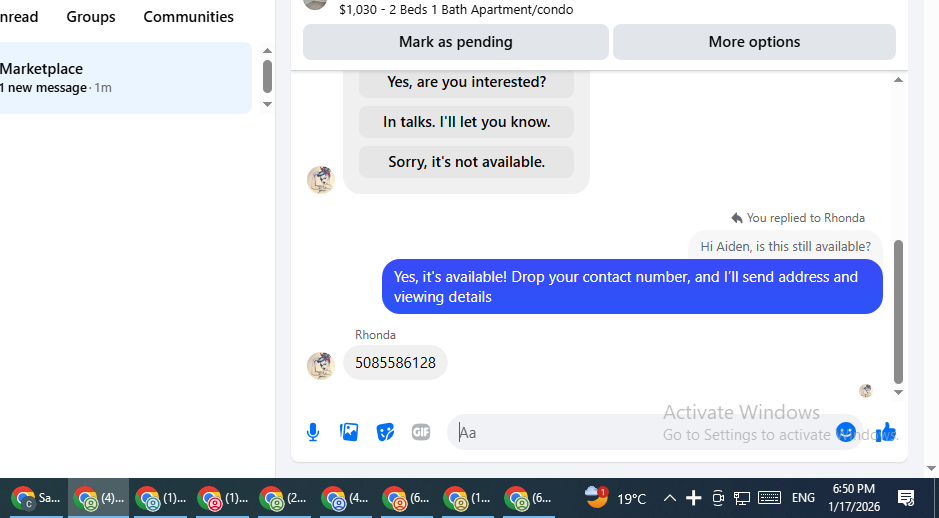
Task: Click the chat list down scroll arrow
Action: (x=268, y=104)
